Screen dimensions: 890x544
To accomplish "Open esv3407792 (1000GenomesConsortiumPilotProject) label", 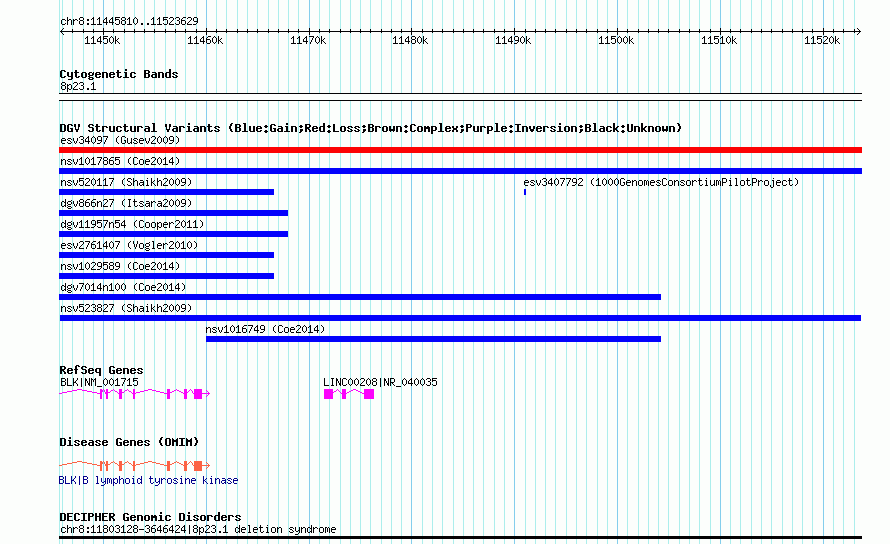I will pyautogui.click(x=661, y=182).
